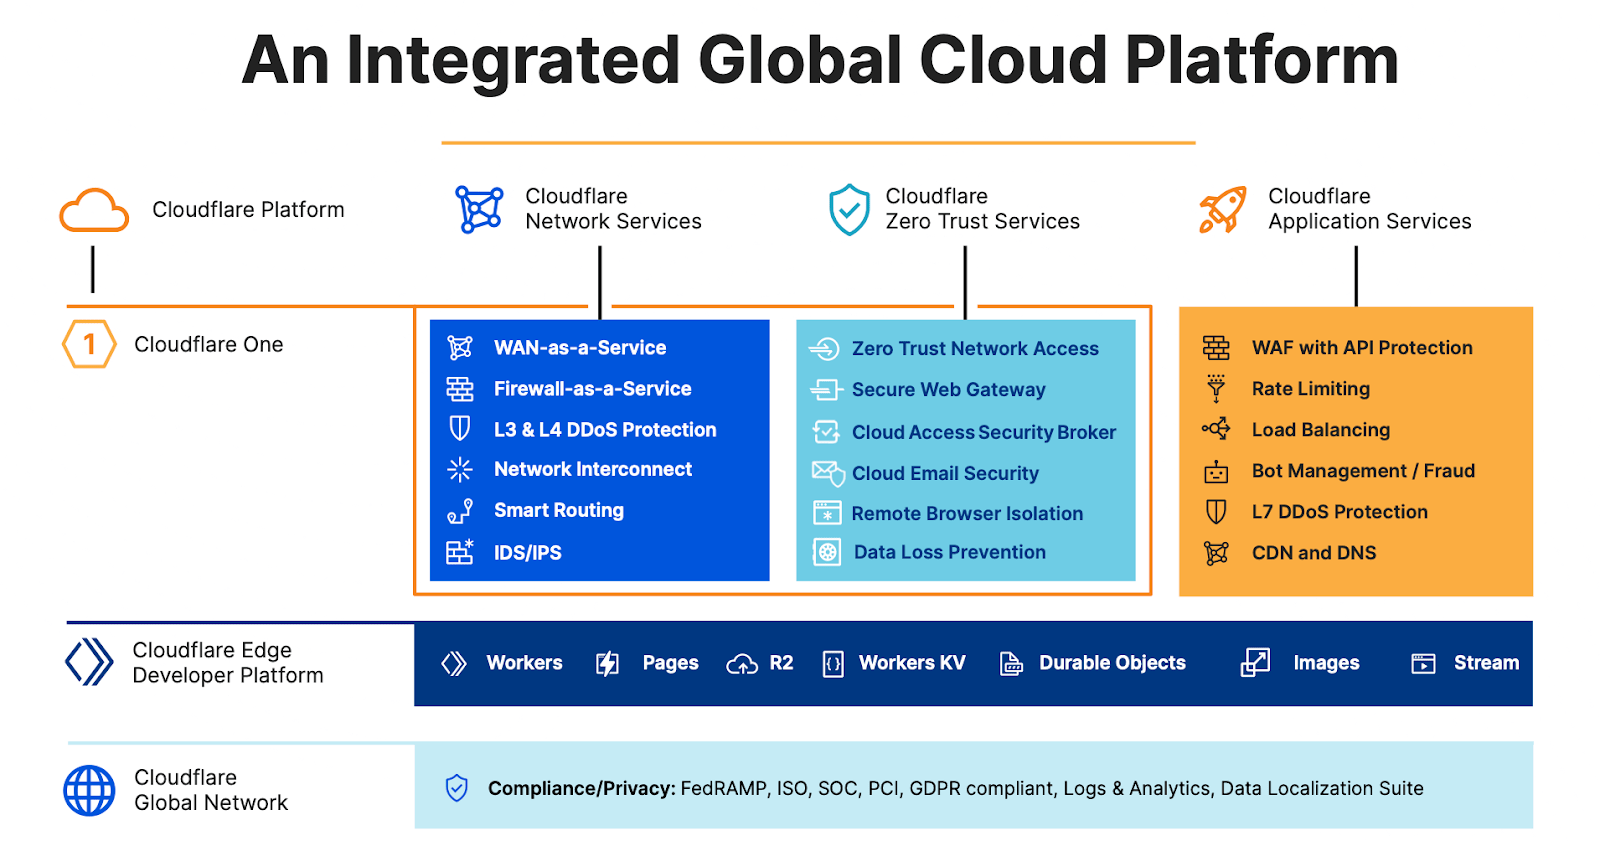This screenshot has height=841, width=1600.
Task: Click the Data Loss Prevention icon
Action: click(x=827, y=552)
